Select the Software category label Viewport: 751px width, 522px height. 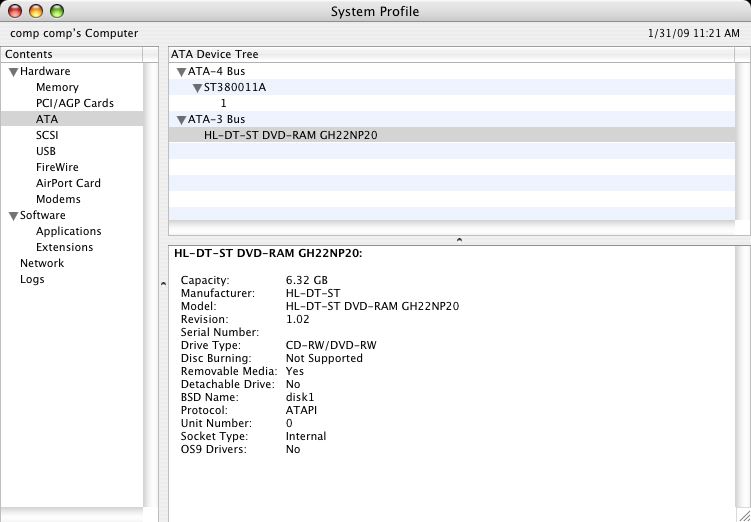[43, 215]
